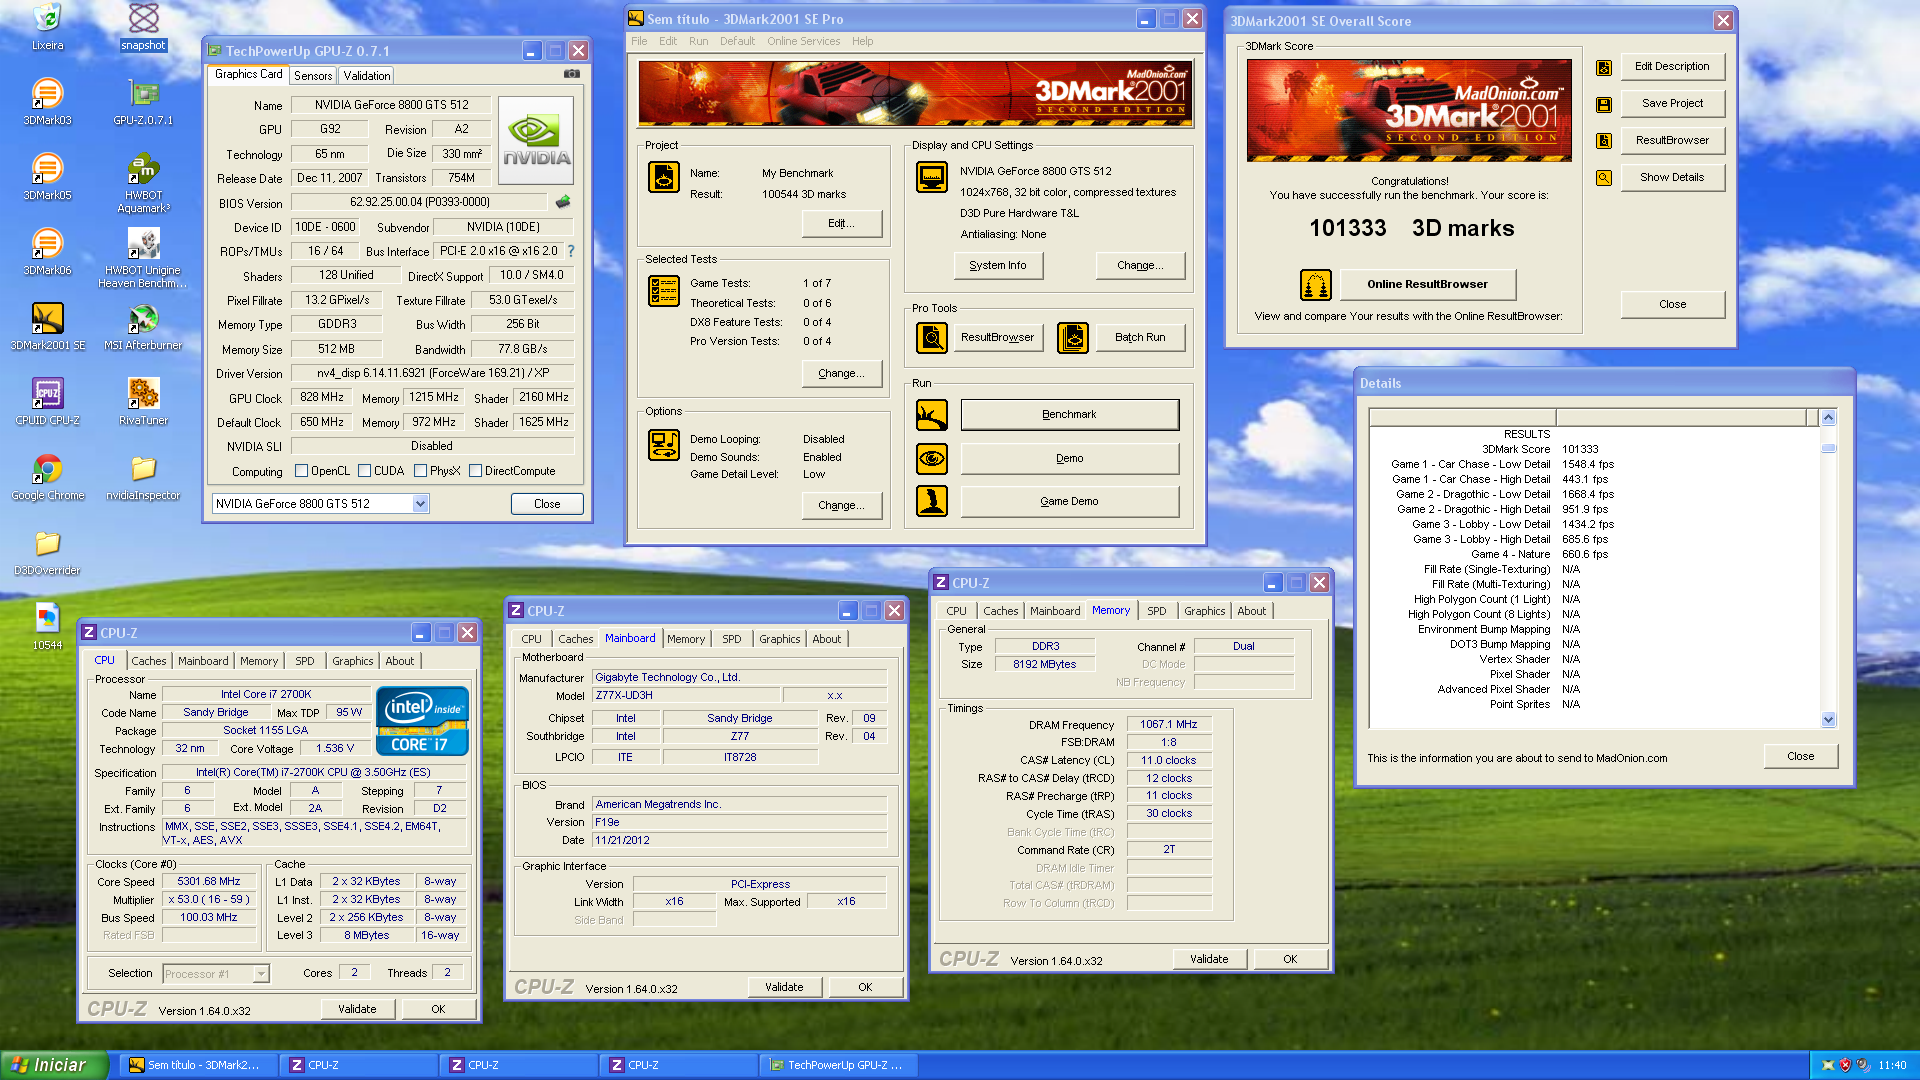Open the Lixeira recycle bin icon

click(x=47, y=27)
